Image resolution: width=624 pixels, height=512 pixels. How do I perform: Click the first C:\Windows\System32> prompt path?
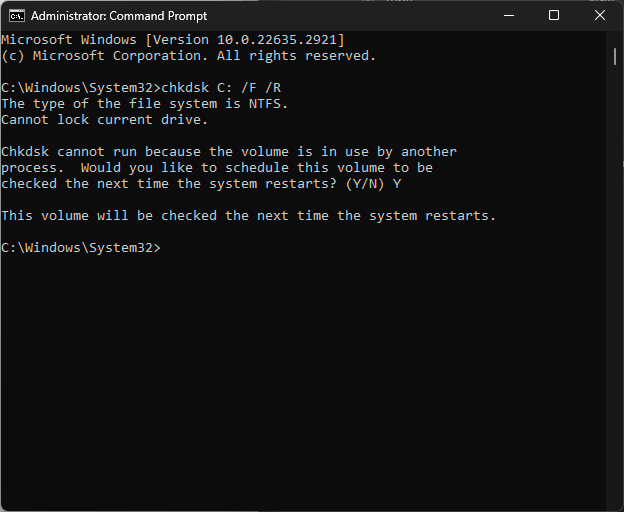81,88
